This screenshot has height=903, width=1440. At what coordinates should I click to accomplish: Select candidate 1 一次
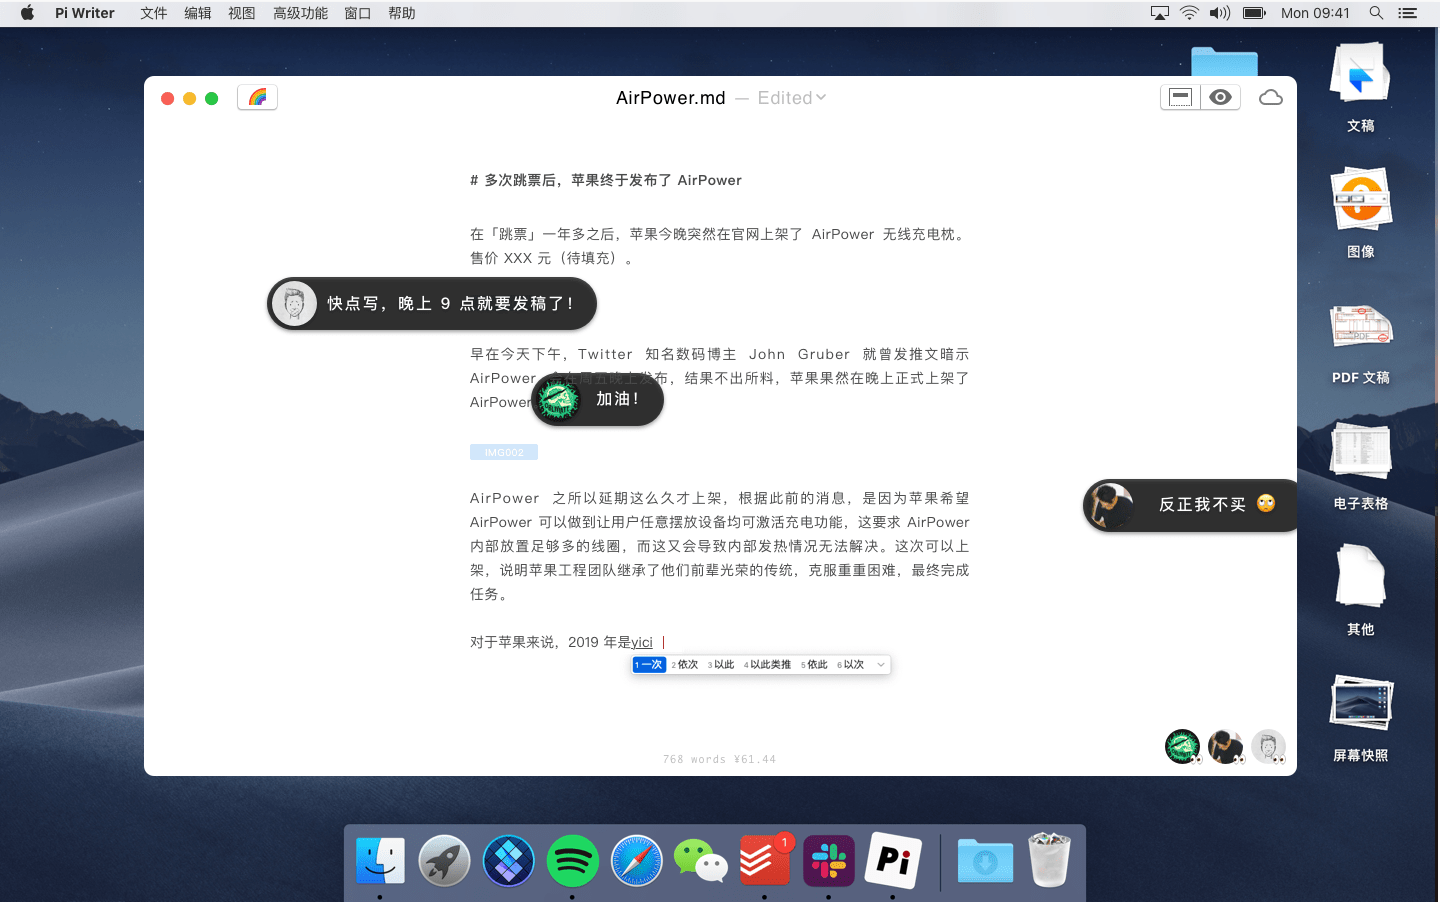tap(649, 665)
